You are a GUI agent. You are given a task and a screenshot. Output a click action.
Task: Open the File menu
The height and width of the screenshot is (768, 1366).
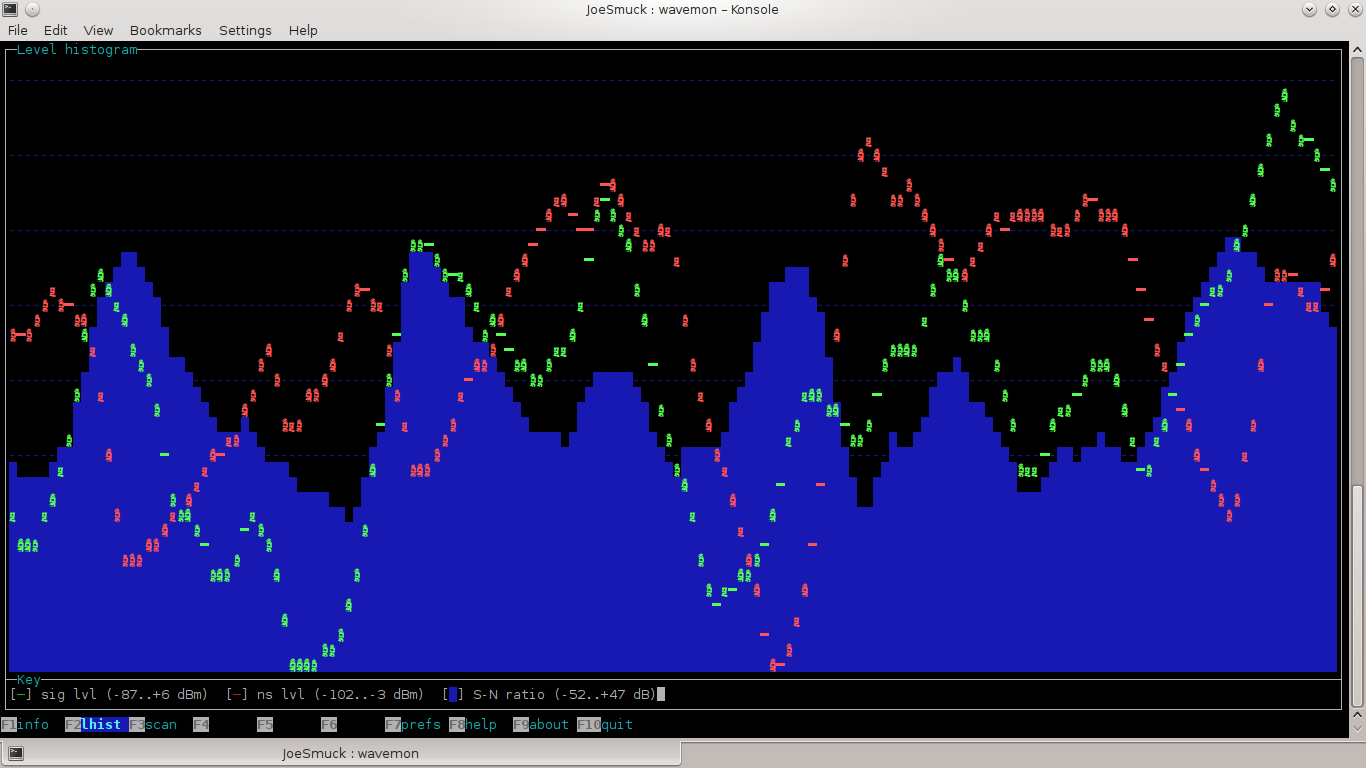(x=18, y=30)
